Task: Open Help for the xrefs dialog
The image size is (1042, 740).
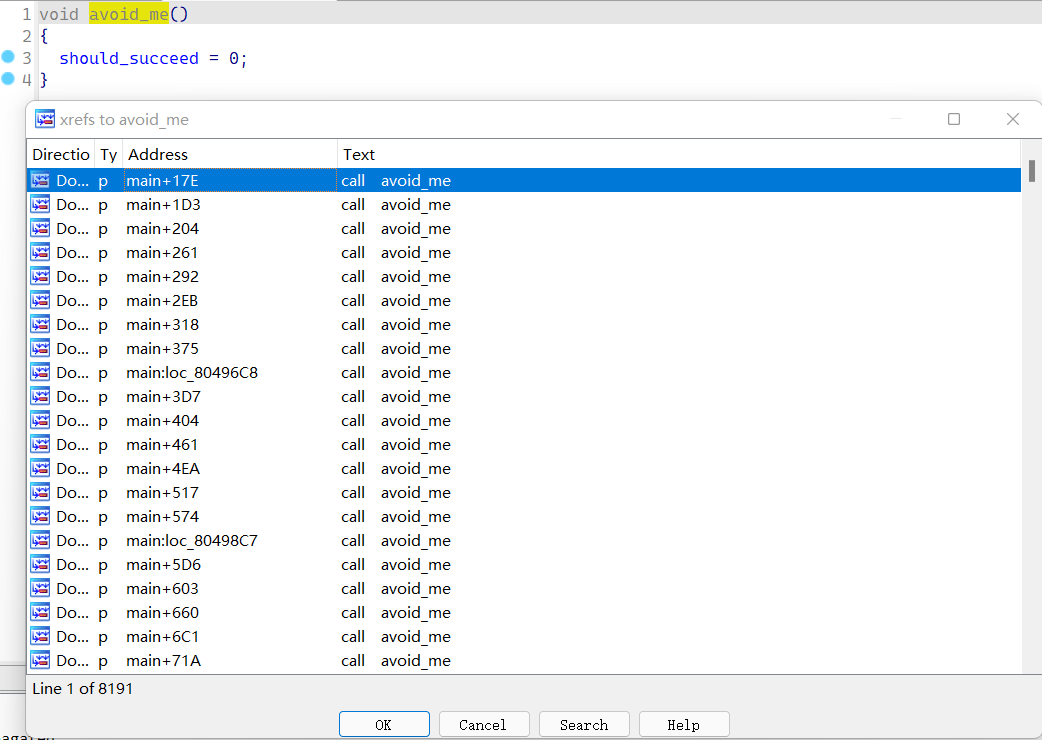Action: (684, 725)
